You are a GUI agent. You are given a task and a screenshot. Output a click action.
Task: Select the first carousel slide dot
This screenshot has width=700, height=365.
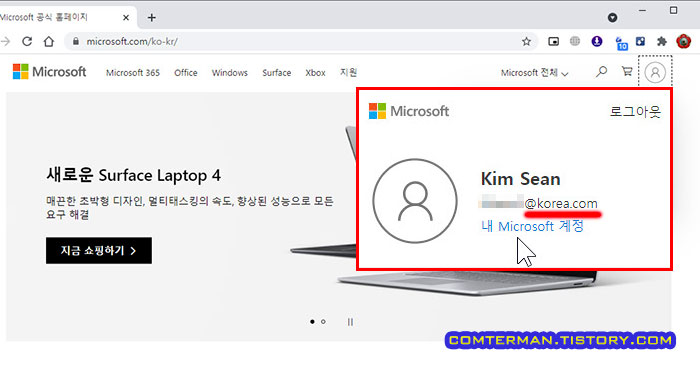[312, 322]
